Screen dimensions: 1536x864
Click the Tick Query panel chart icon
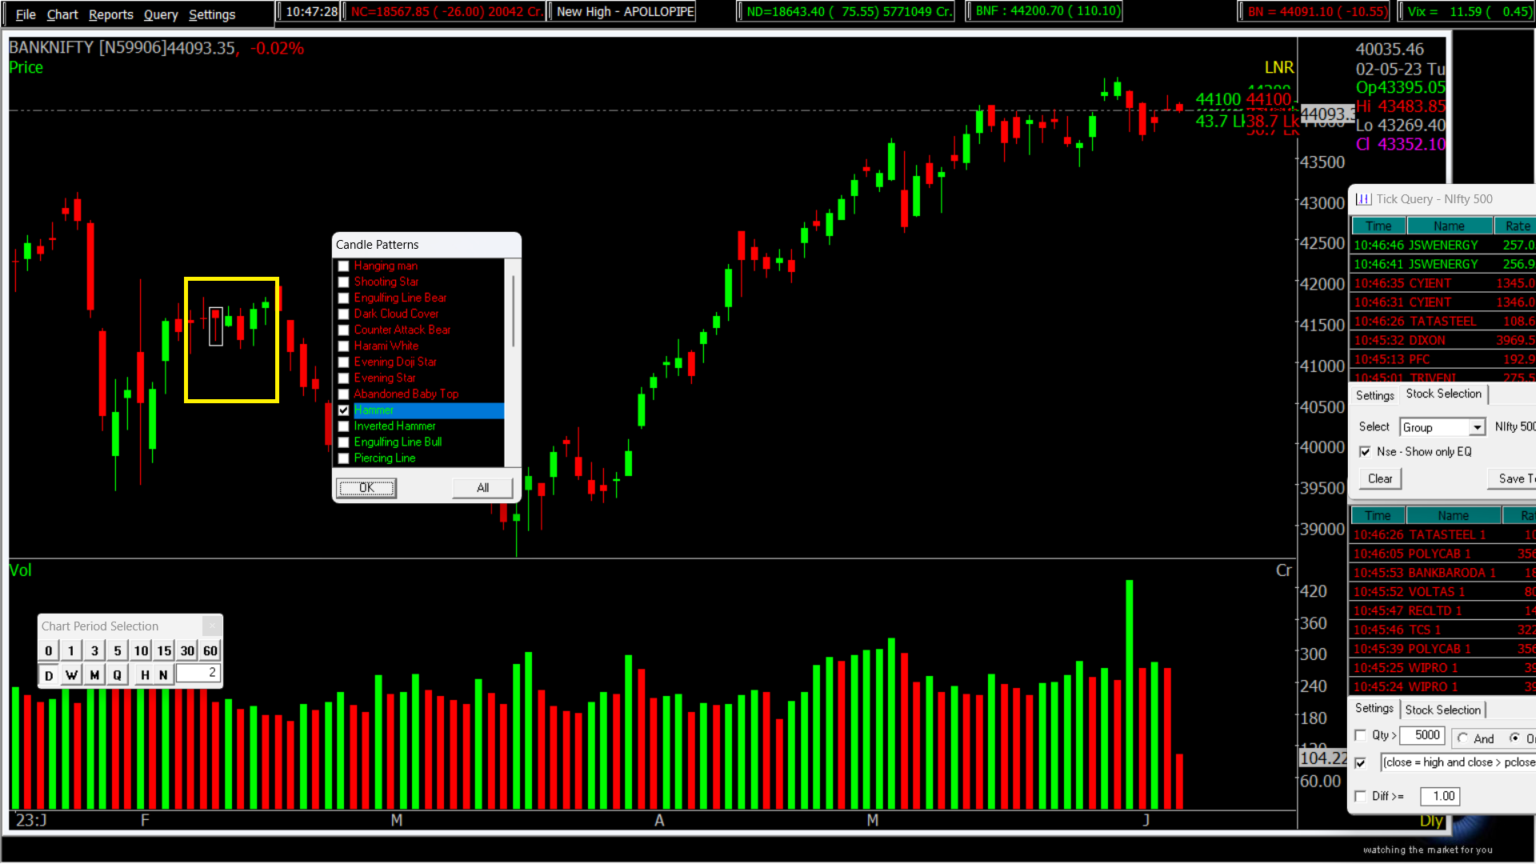[1362, 199]
